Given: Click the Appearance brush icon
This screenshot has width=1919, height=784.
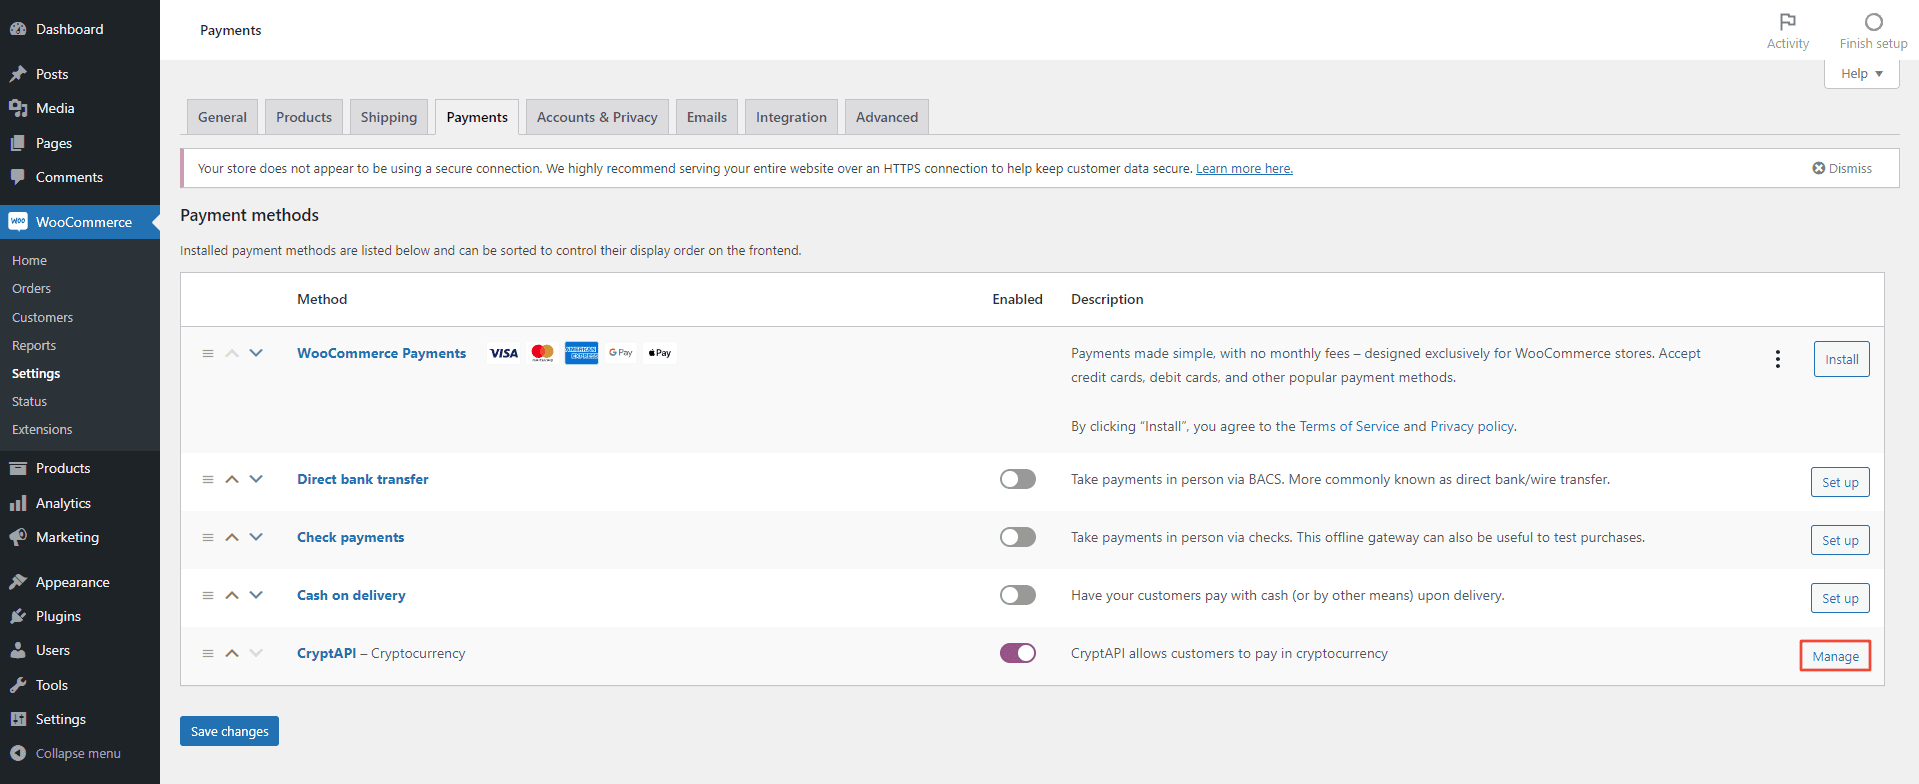Looking at the screenshot, I should coord(18,582).
